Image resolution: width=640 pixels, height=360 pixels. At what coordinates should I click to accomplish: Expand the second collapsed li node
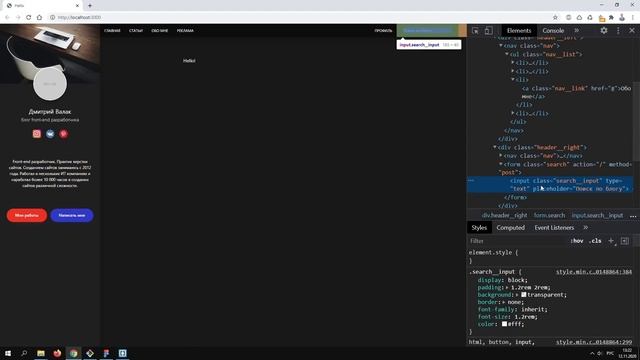tap(513, 71)
